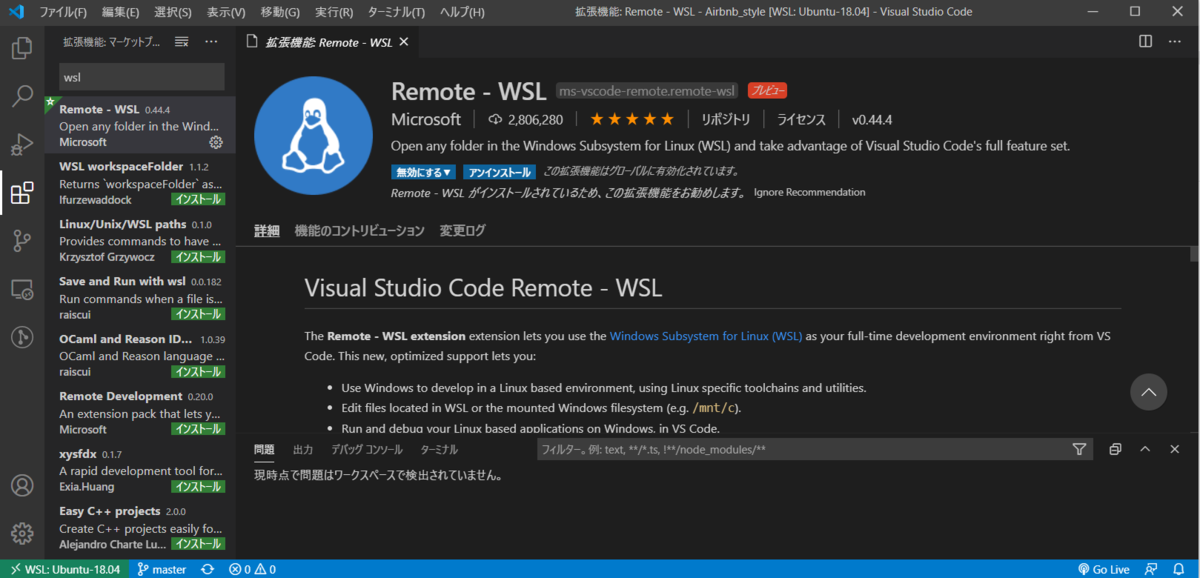1200x578 pixels.
Task: Open the Search view in activity bar
Action: [22, 96]
